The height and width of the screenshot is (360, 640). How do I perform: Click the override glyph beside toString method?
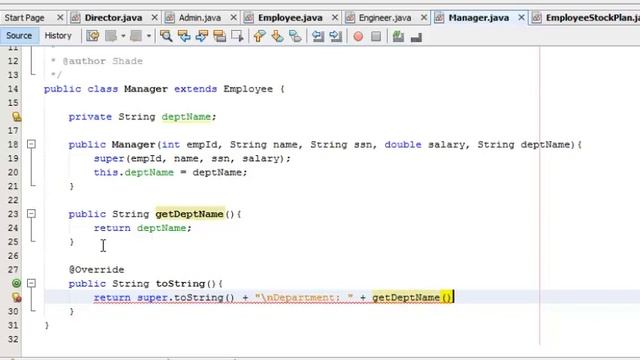(16, 283)
